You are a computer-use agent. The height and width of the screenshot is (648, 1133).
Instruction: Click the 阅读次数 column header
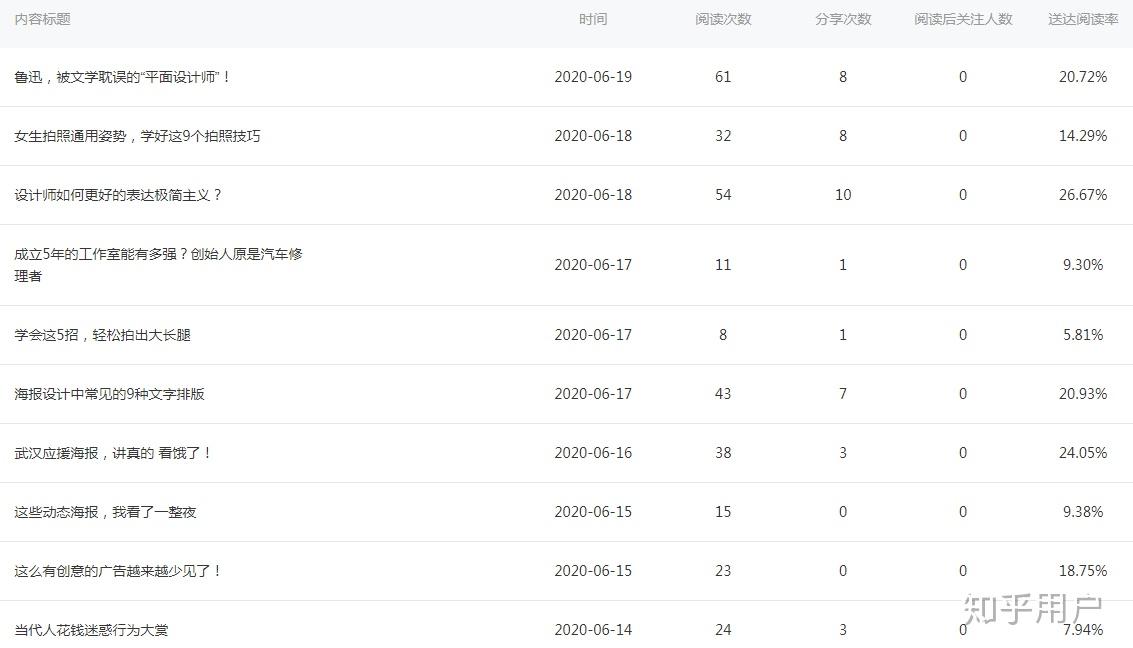point(723,19)
